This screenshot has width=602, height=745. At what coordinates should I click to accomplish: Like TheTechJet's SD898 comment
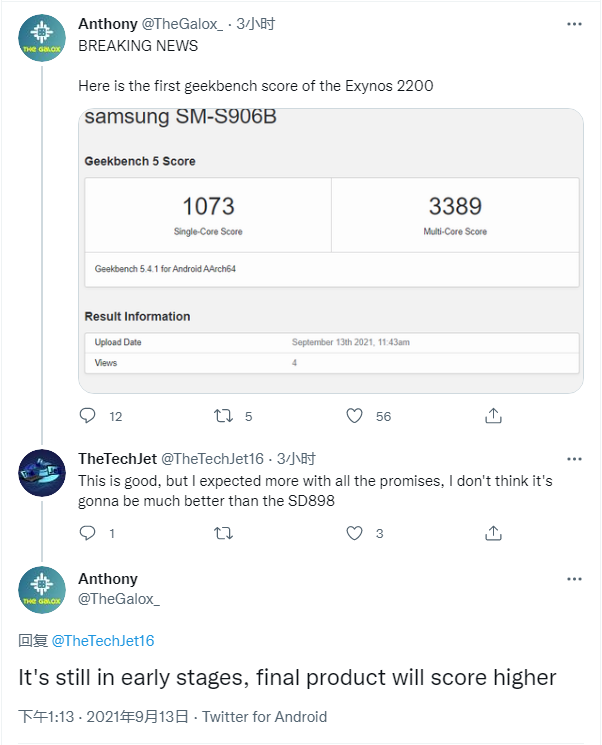(x=354, y=534)
